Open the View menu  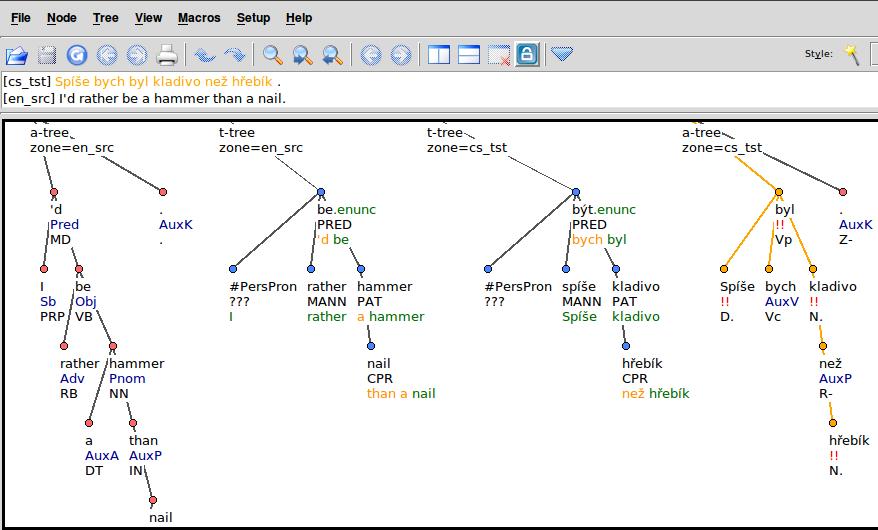[148, 18]
